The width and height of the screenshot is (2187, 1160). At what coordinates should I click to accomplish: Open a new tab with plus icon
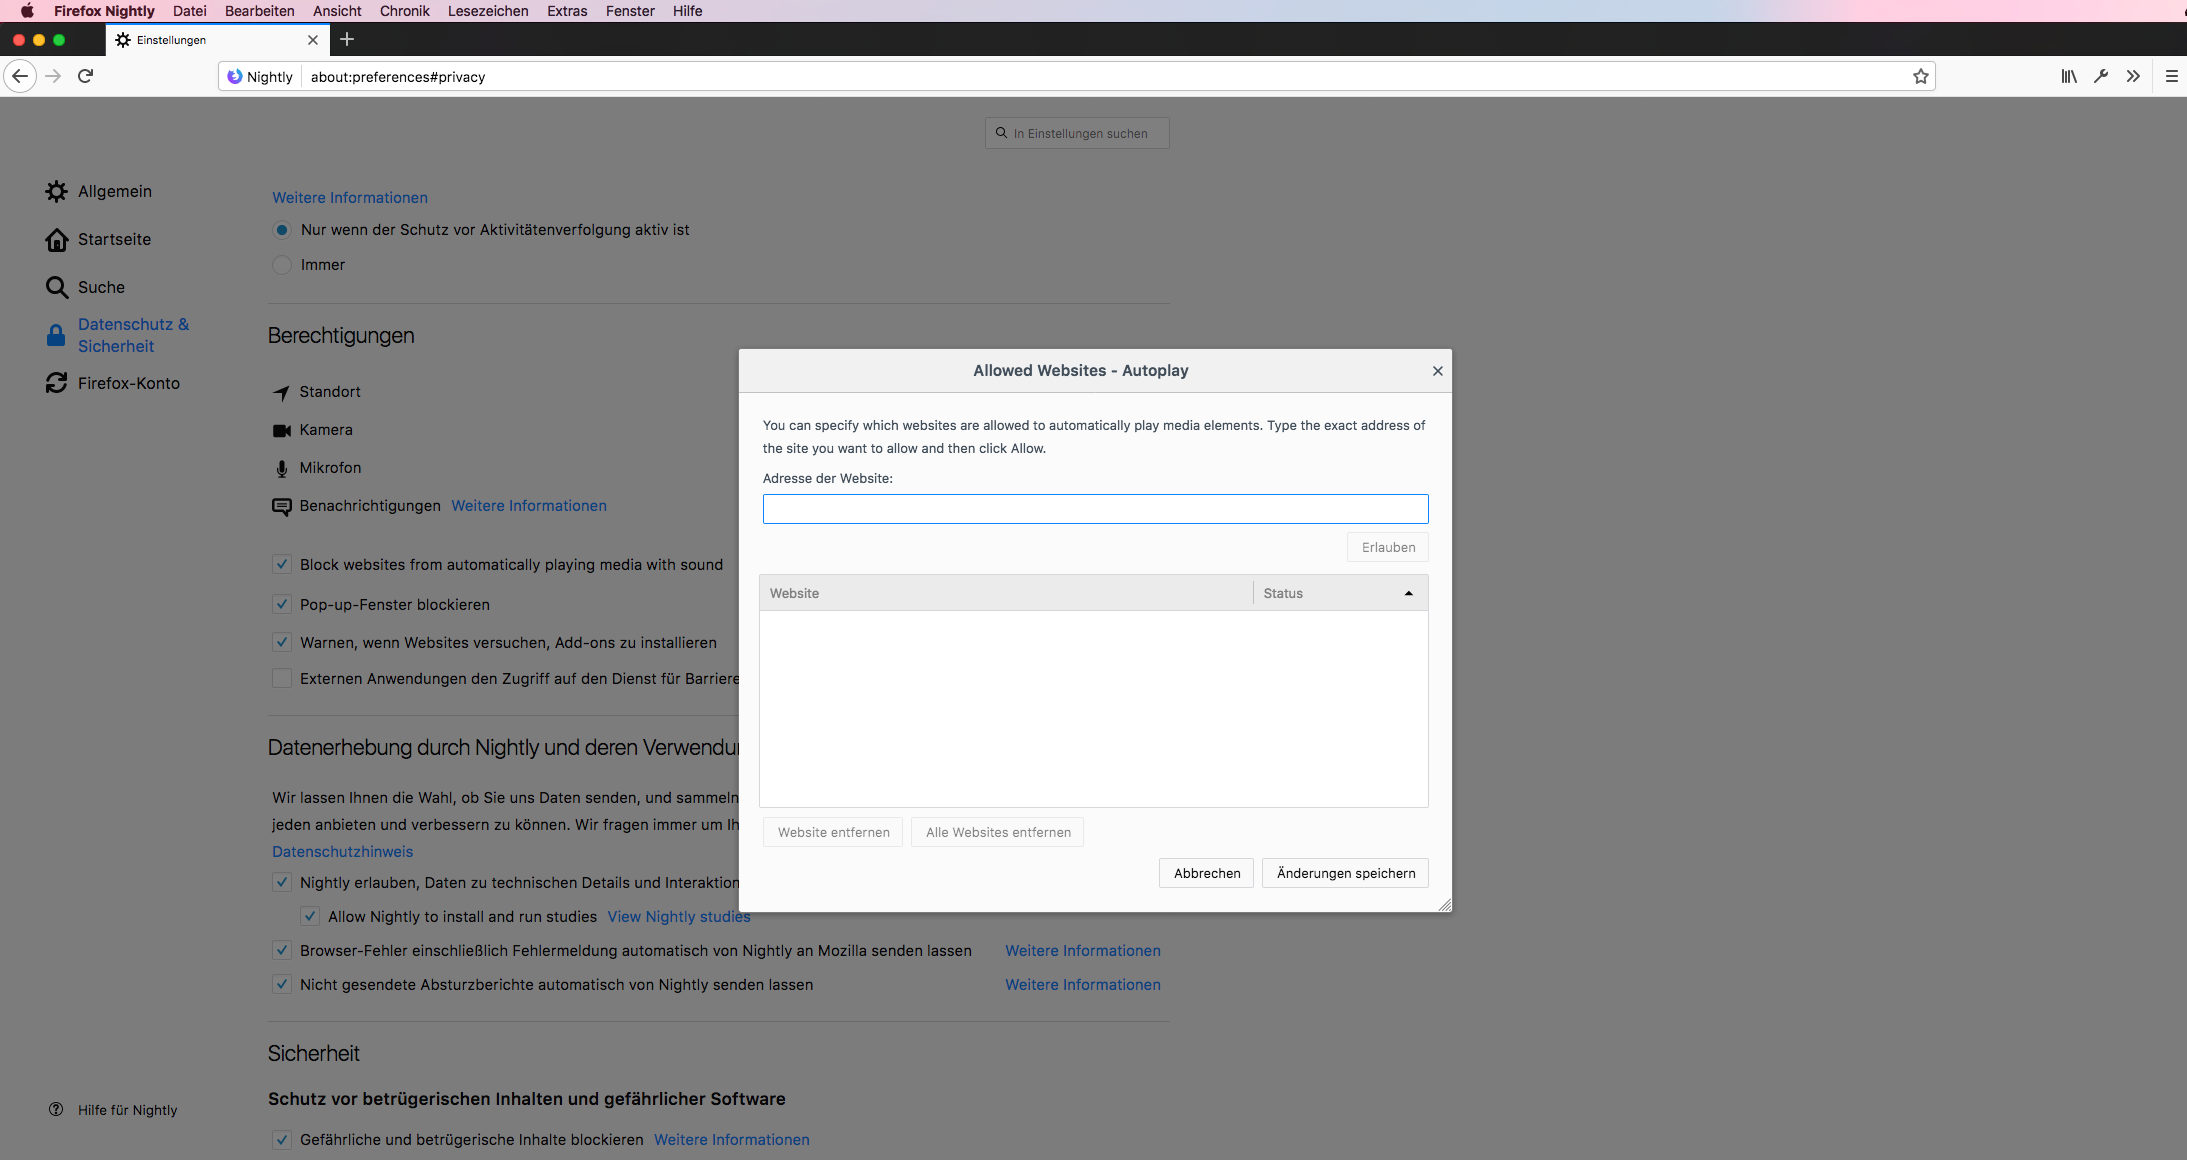(347, 40)
